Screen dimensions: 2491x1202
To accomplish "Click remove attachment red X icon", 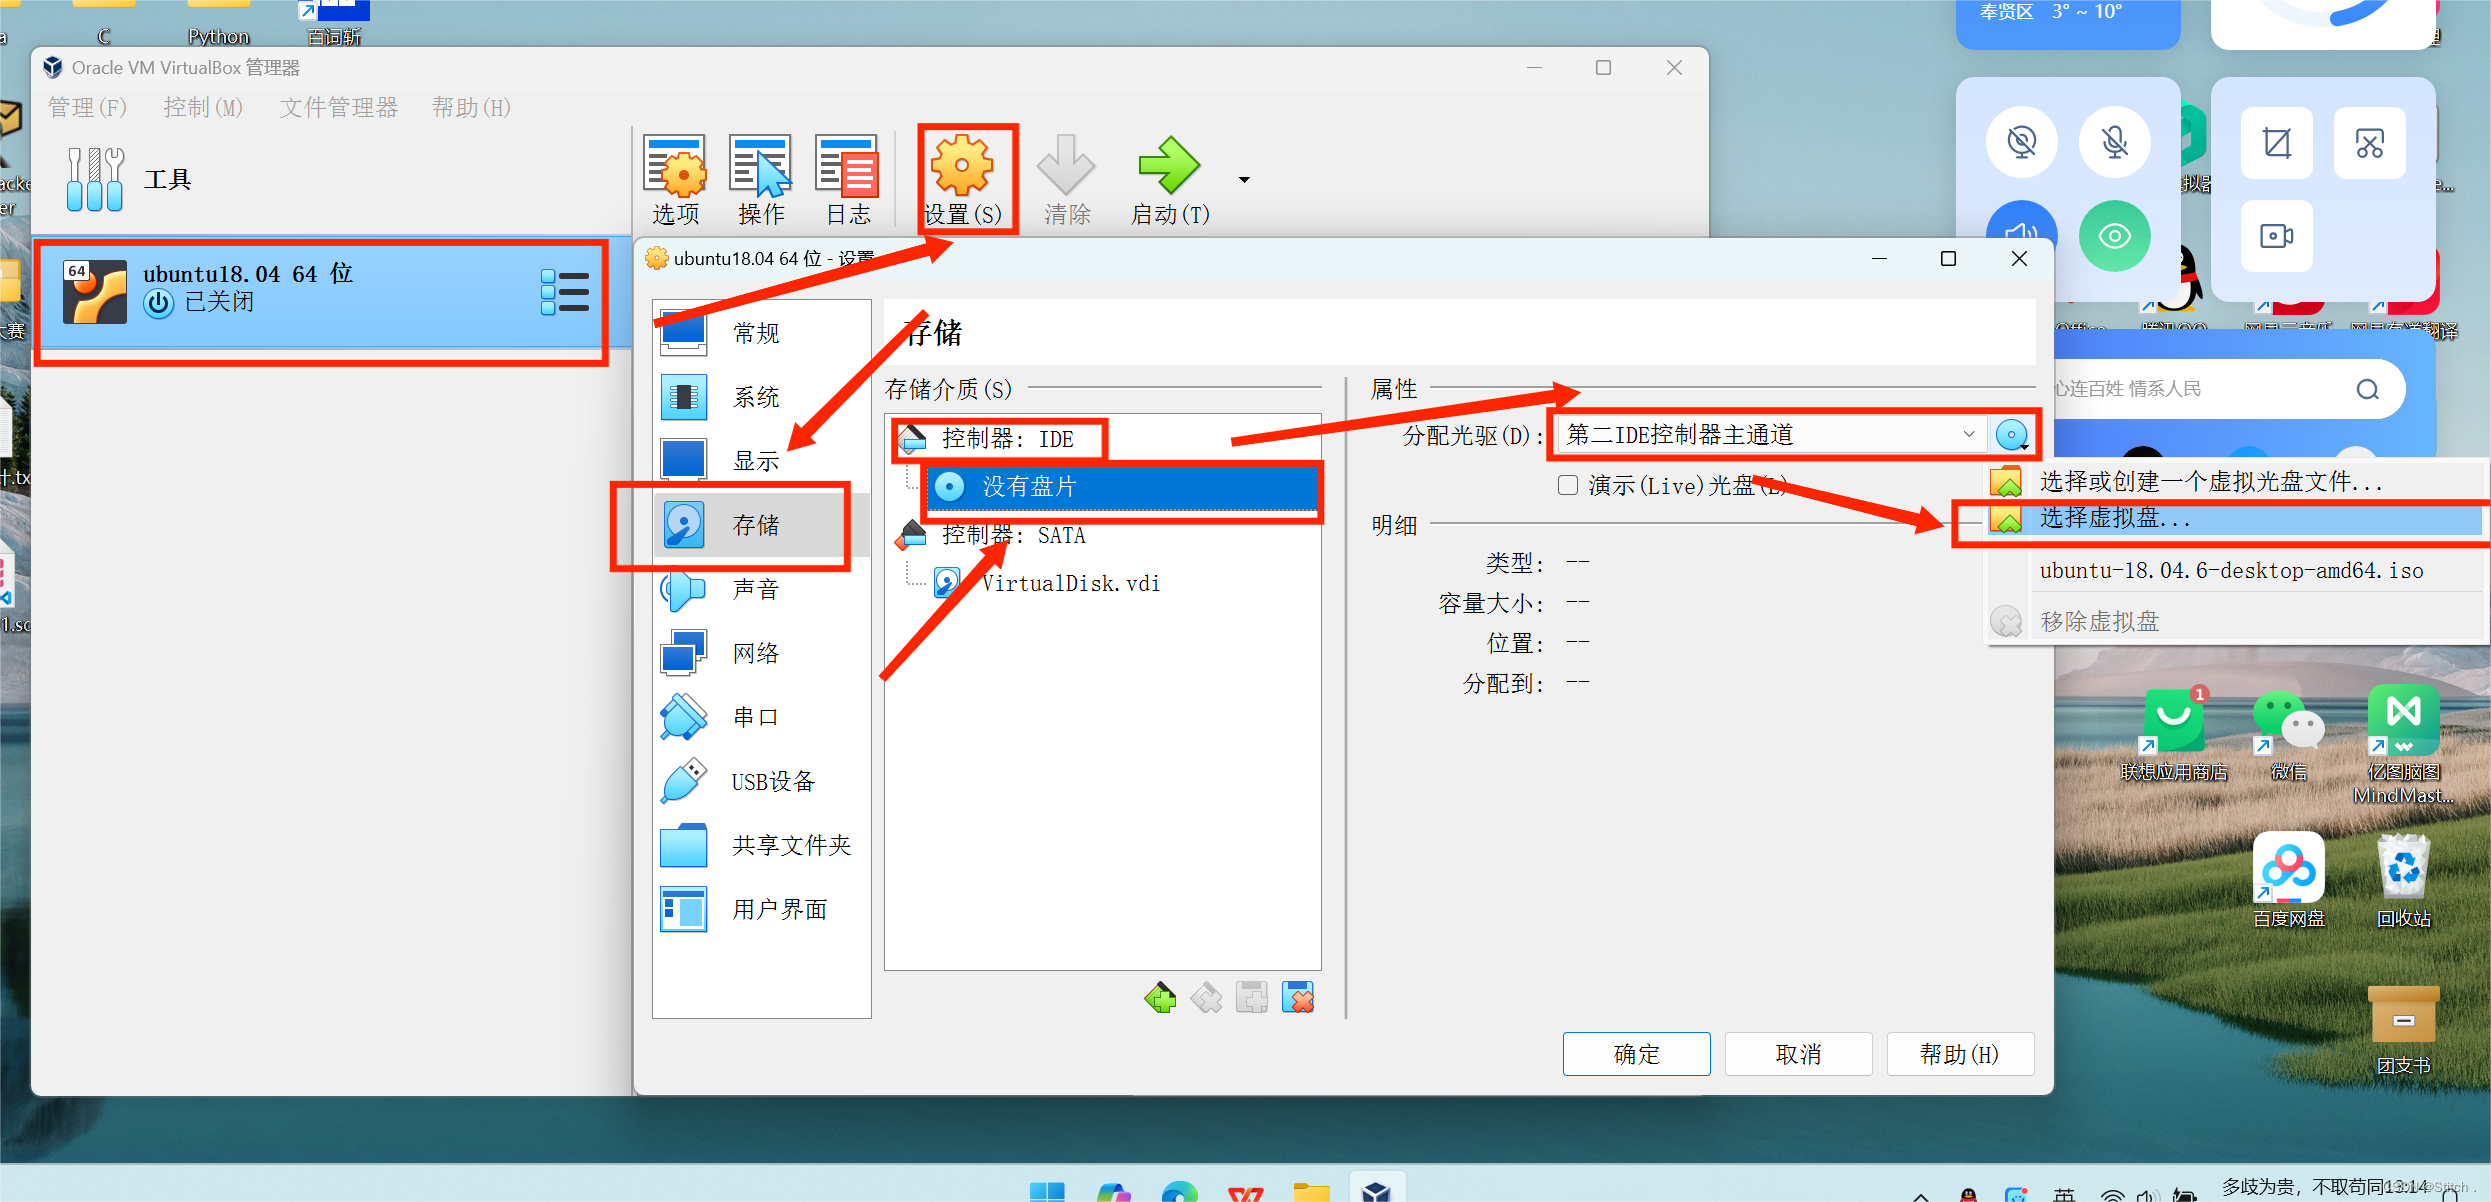I will (x=1298, y=998).
